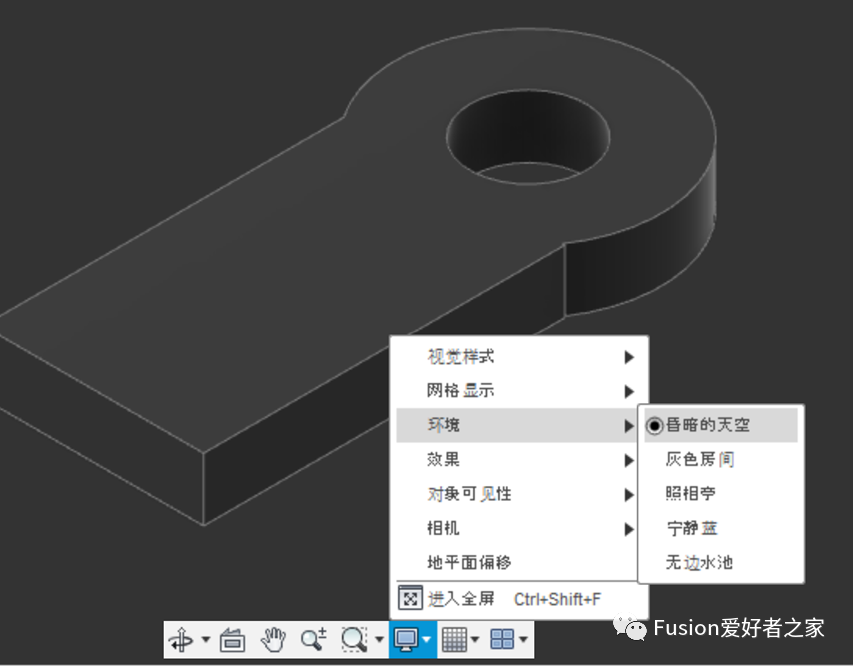Click the Look At icon
Image resolution: width=853 pixels, height=666 pixels.
(232, 639)
